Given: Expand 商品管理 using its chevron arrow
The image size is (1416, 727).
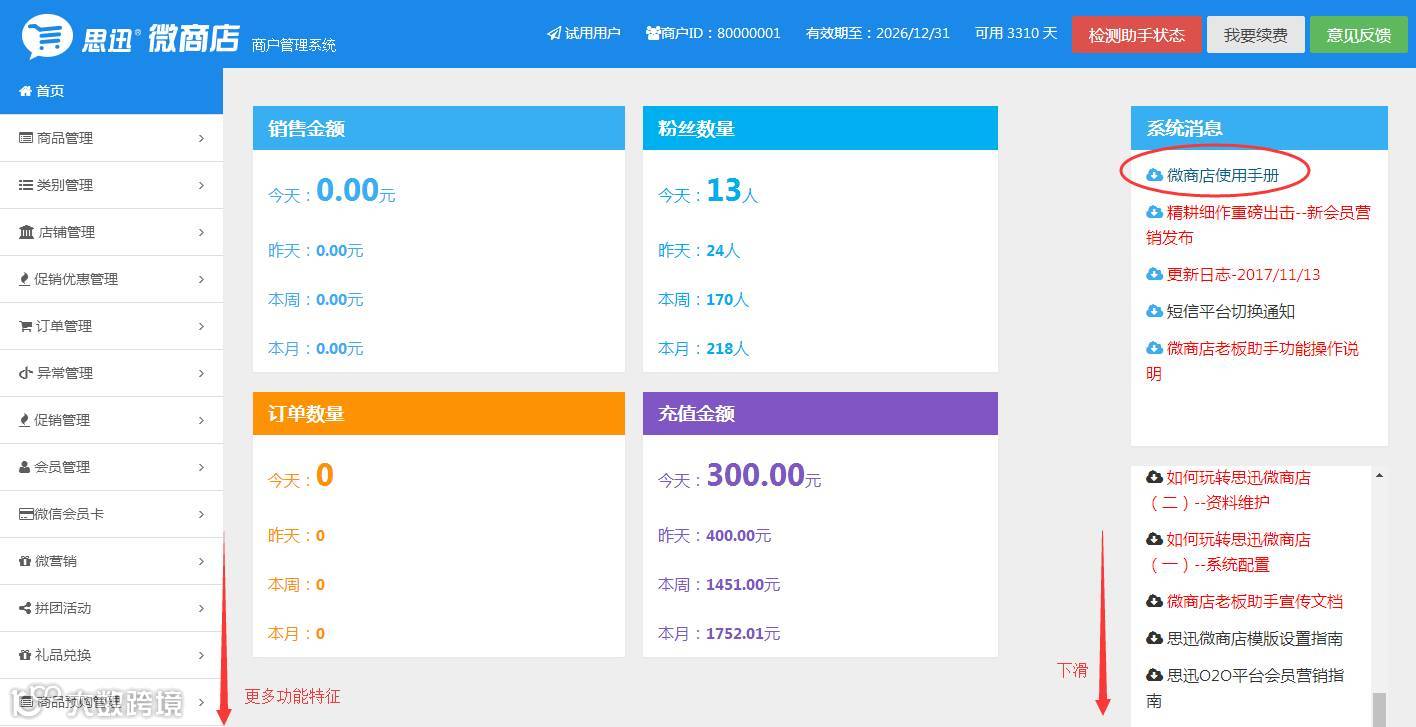Looking at the screenshot, I should [201, 138].
